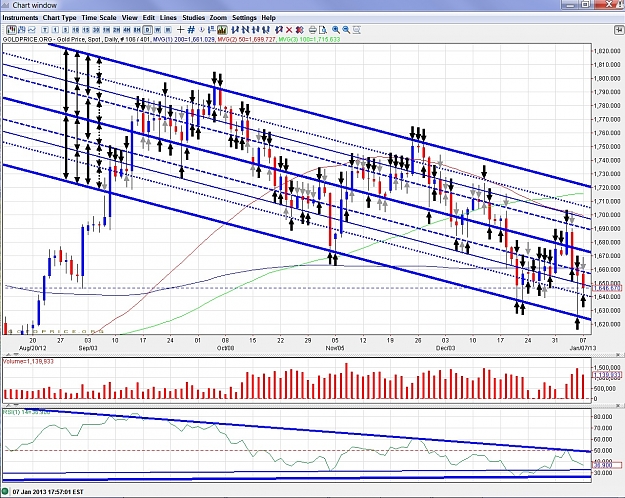Click the RSI value tag 38.900
Image resolution: width=625 pixels, height=498 pixels.
(607, 465)
